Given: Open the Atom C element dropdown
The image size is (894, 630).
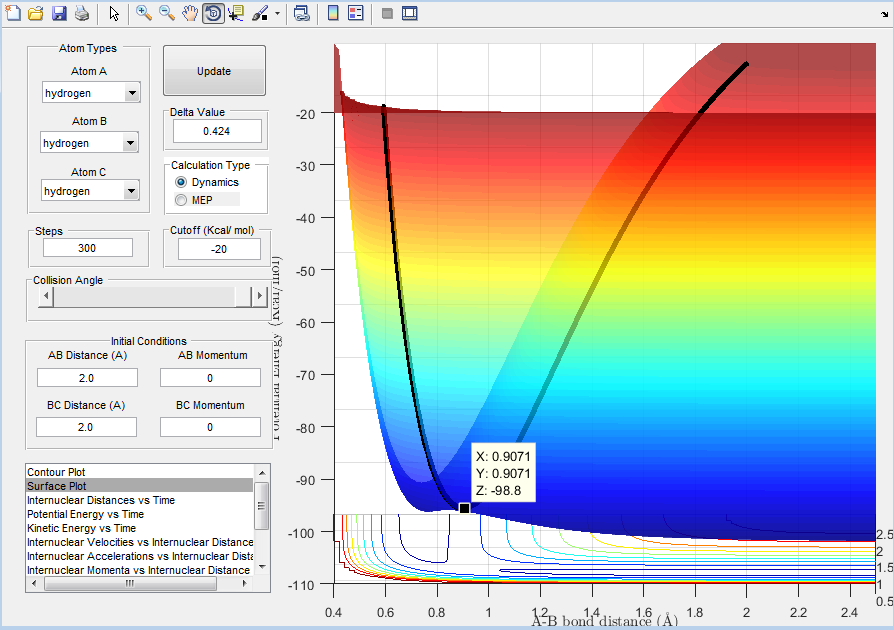Looking at the screenshot, I should [132, 191].
